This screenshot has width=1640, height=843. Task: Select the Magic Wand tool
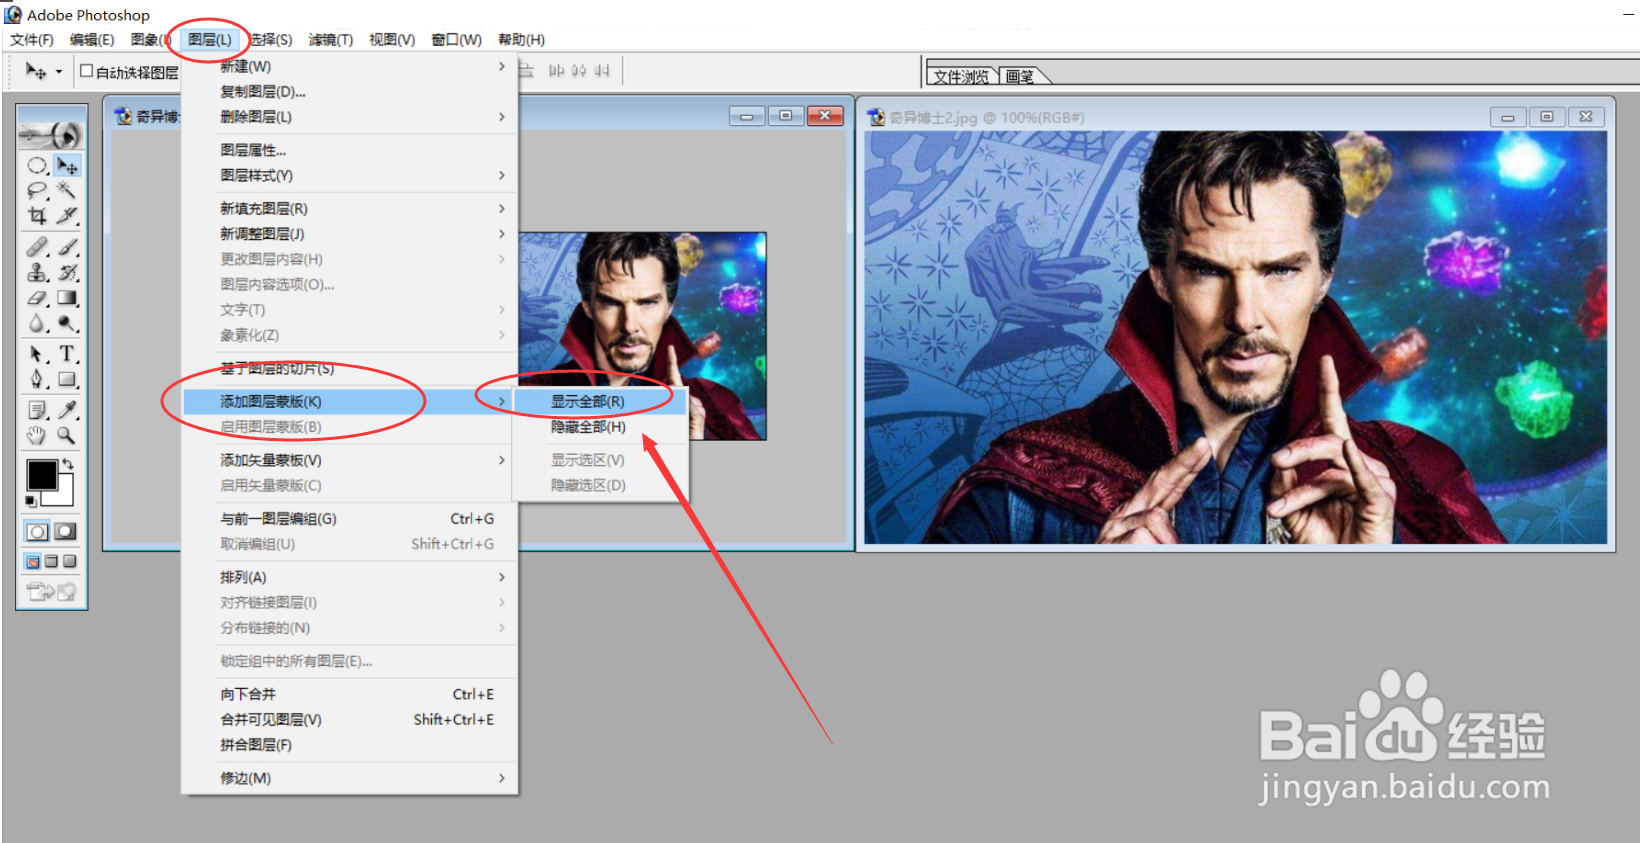(x=67, y=190)
